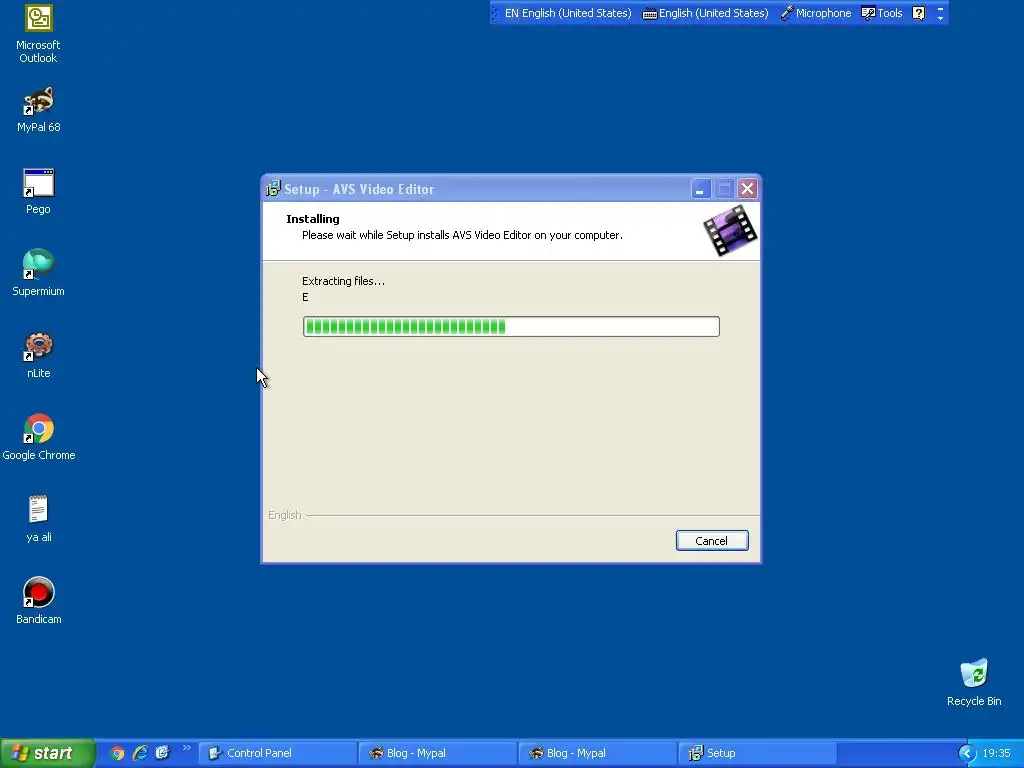This screenshot has width=1024, height=768.
Task: Open keyboard layout English (United States)
Action: tap(705, 13)
